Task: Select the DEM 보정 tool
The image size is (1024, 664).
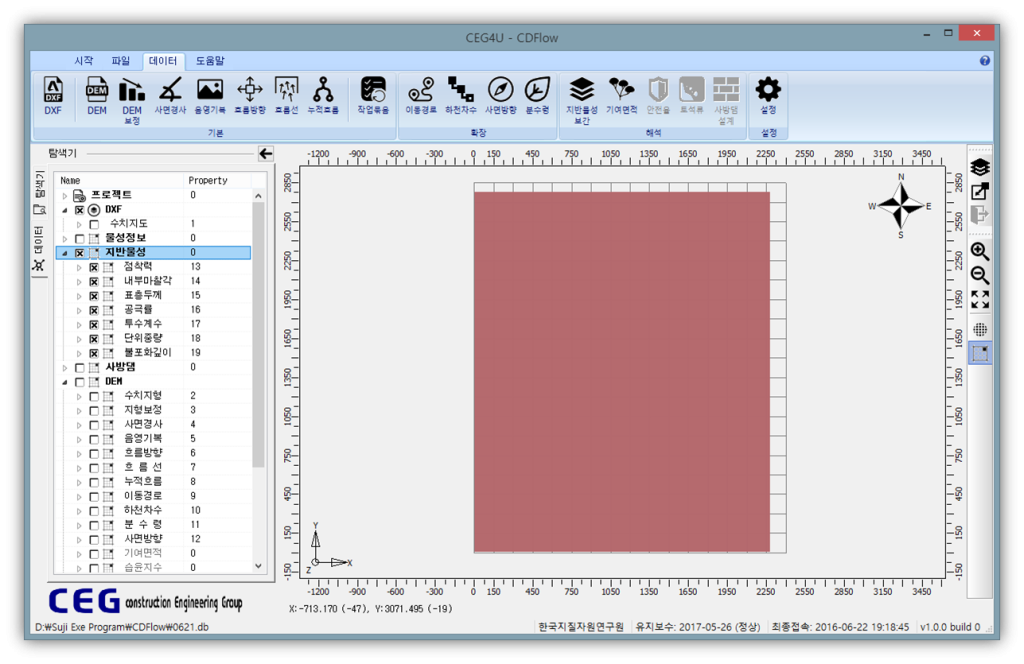Action: [x=132, y=100]
